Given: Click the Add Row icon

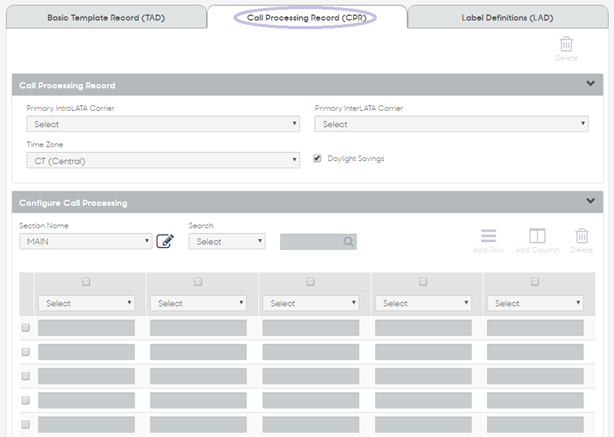Looking at the screenshot, I should pyautogui.click(x=488, y=236).
